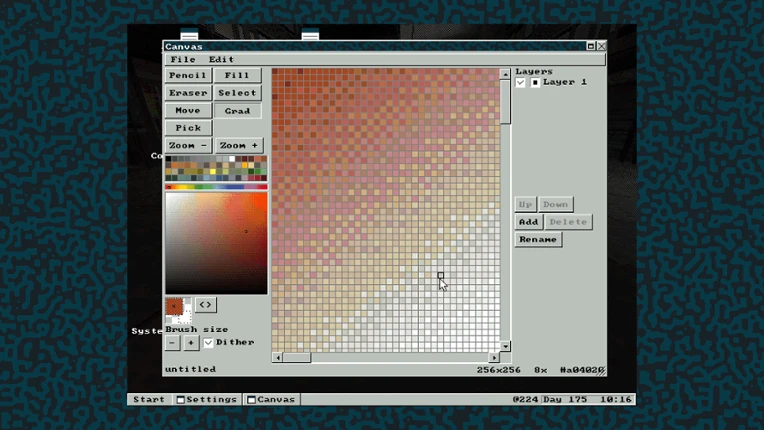Image resolution: width=764 pixels, height=430 pixels.
Task: Select the Pencil tool
Action: click(x=188, y=75)
